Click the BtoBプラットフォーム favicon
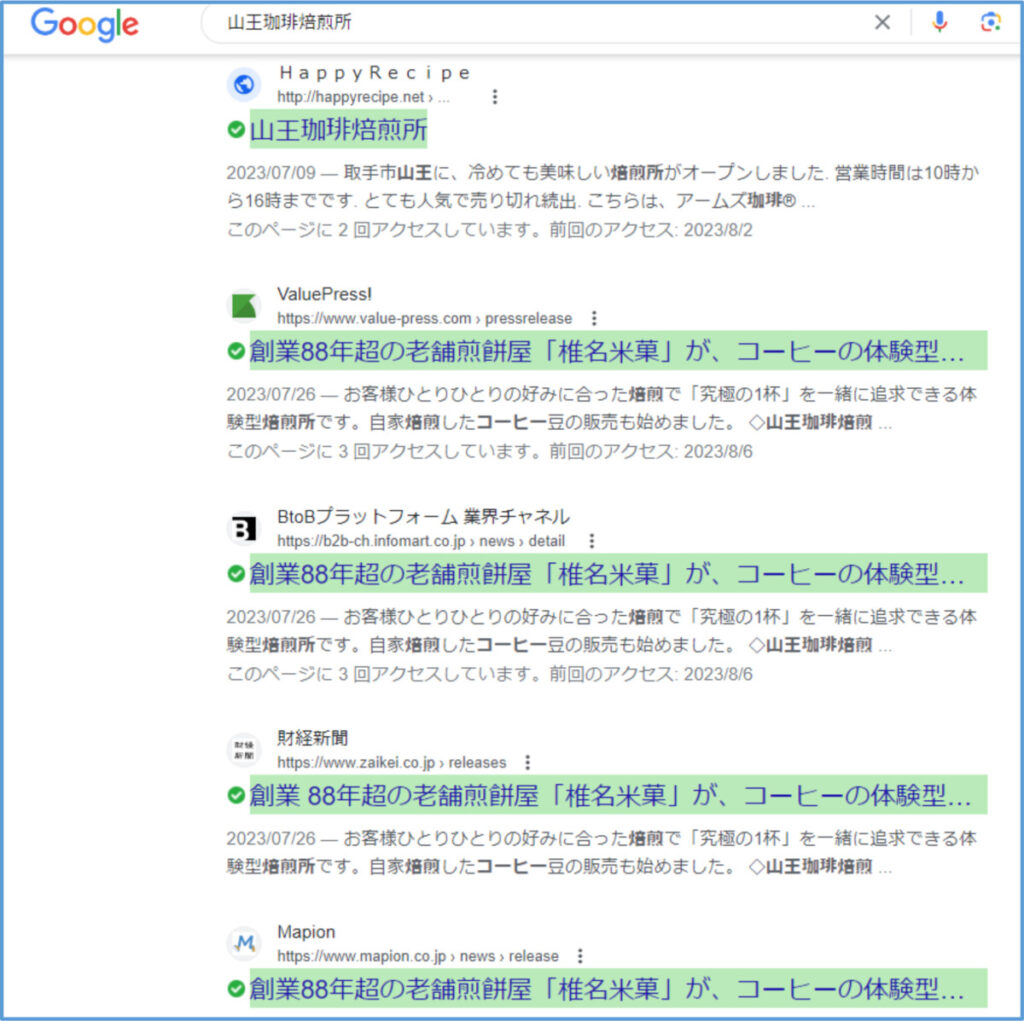 (x=244, y=528)
